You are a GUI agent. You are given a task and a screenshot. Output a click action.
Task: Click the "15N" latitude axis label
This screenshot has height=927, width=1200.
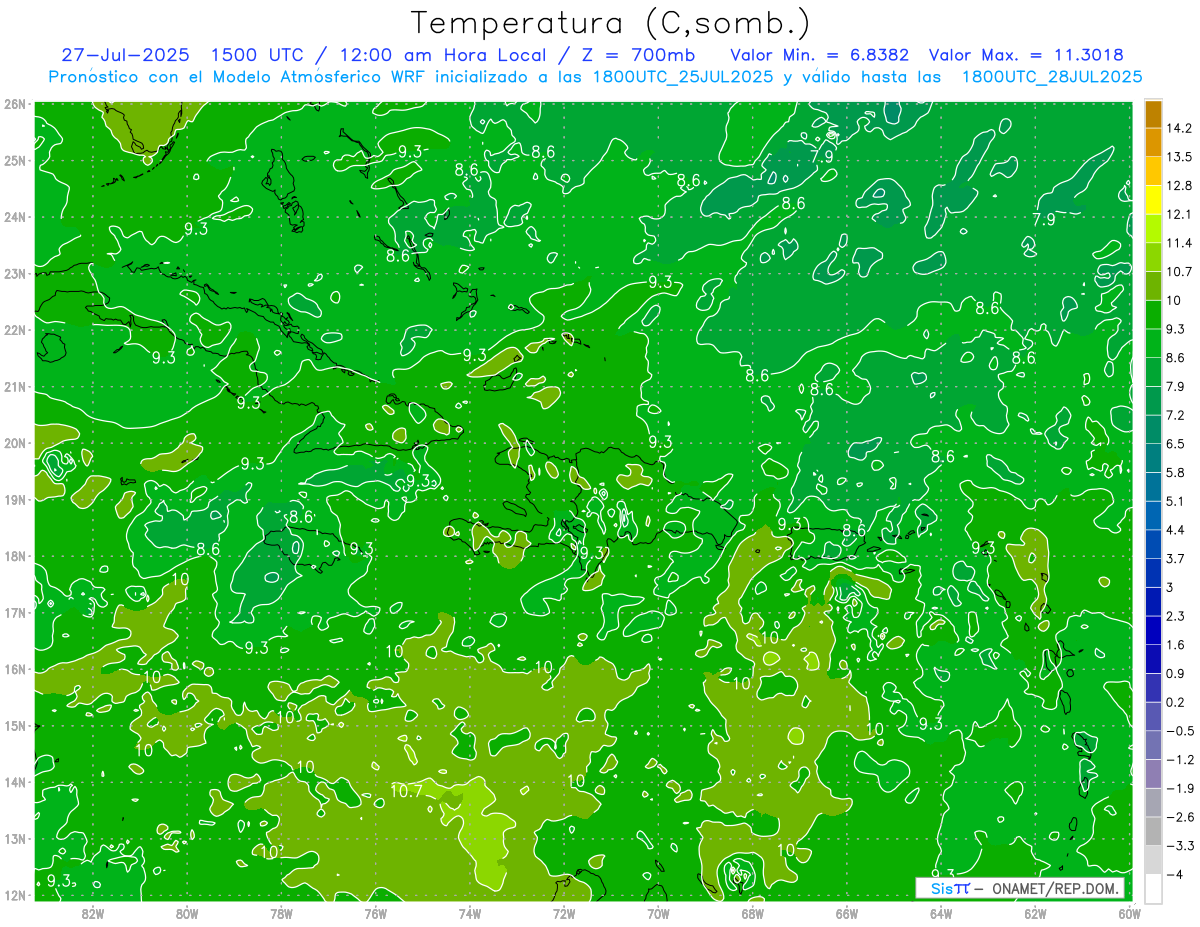coord(14,726)
